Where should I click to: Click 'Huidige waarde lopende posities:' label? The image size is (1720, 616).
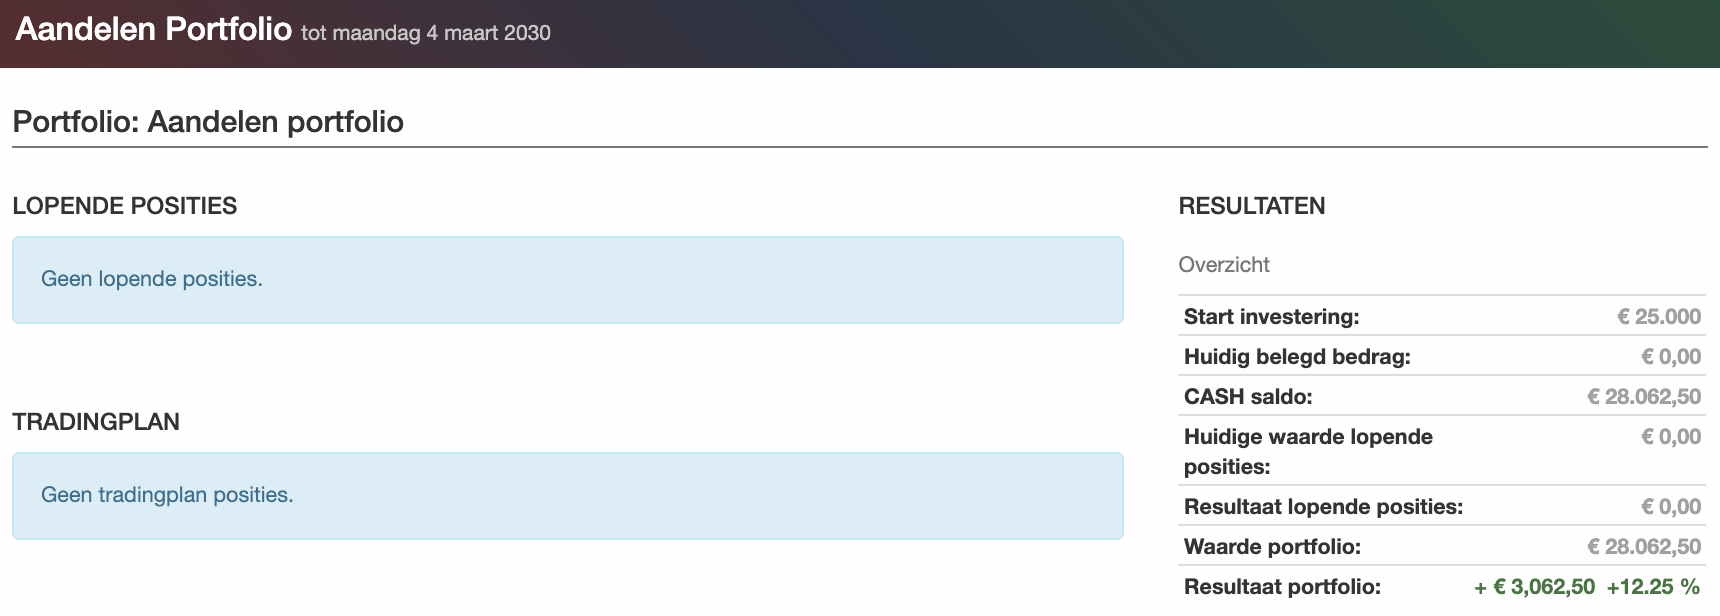tap(1308, 452)
